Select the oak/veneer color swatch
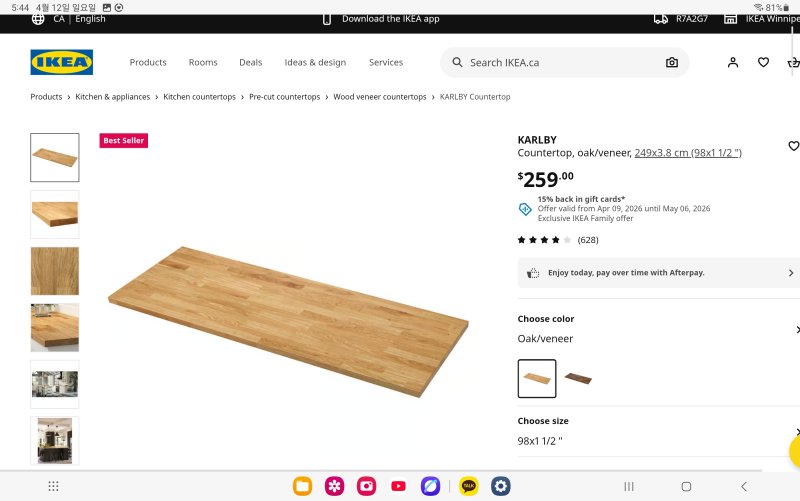This screenshot has height=501, width=800. (x=537, y=378)
